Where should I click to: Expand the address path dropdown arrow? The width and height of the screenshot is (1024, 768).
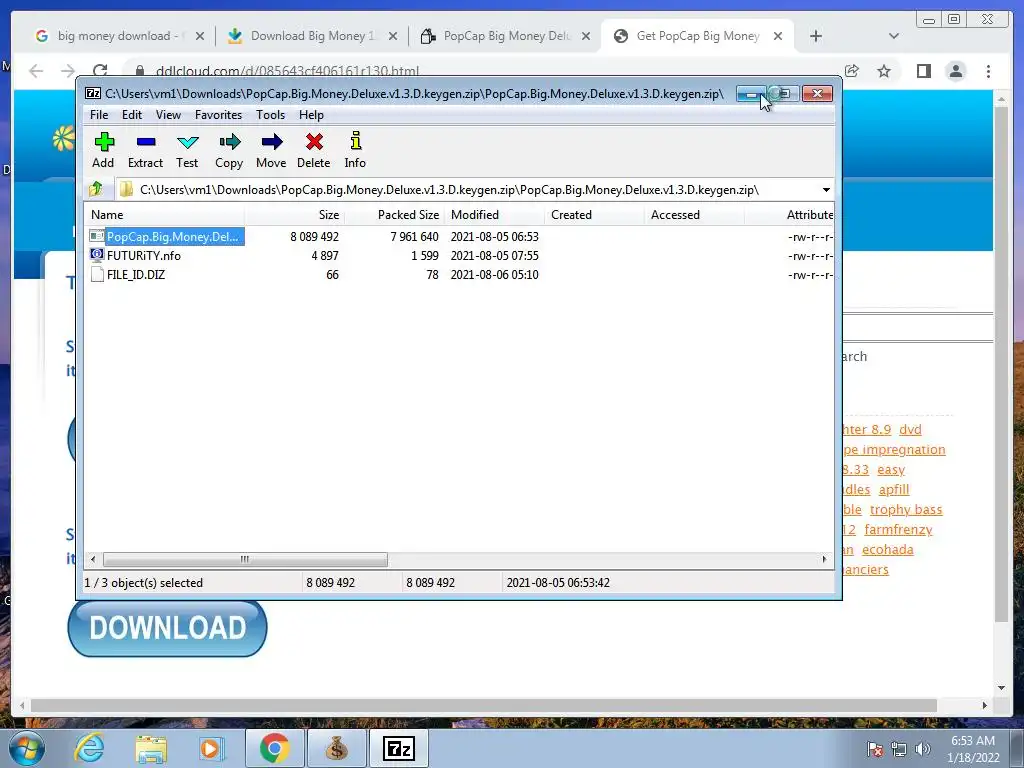tap(826, 190)
